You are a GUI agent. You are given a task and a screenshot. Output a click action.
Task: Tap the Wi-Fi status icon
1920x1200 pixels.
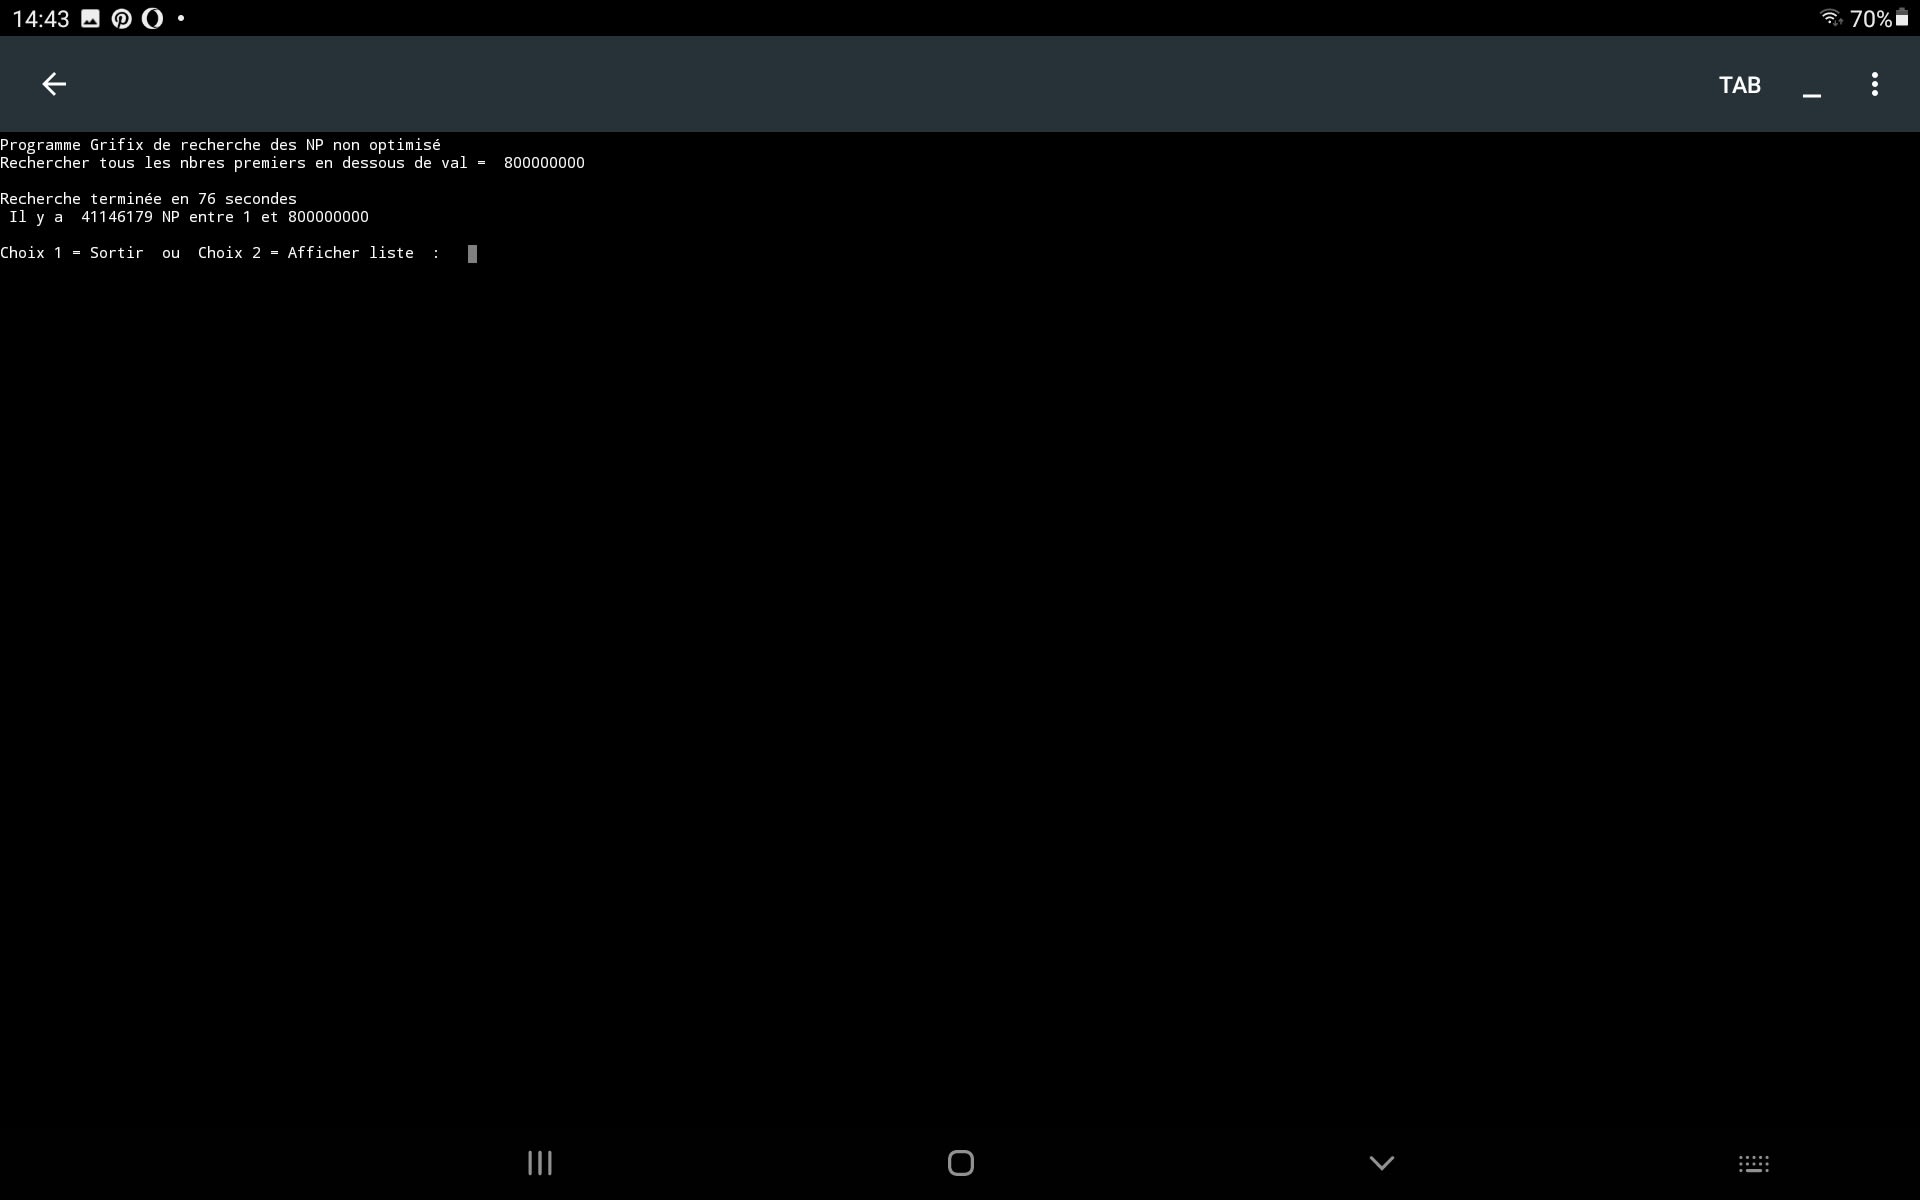point(1829,18)
